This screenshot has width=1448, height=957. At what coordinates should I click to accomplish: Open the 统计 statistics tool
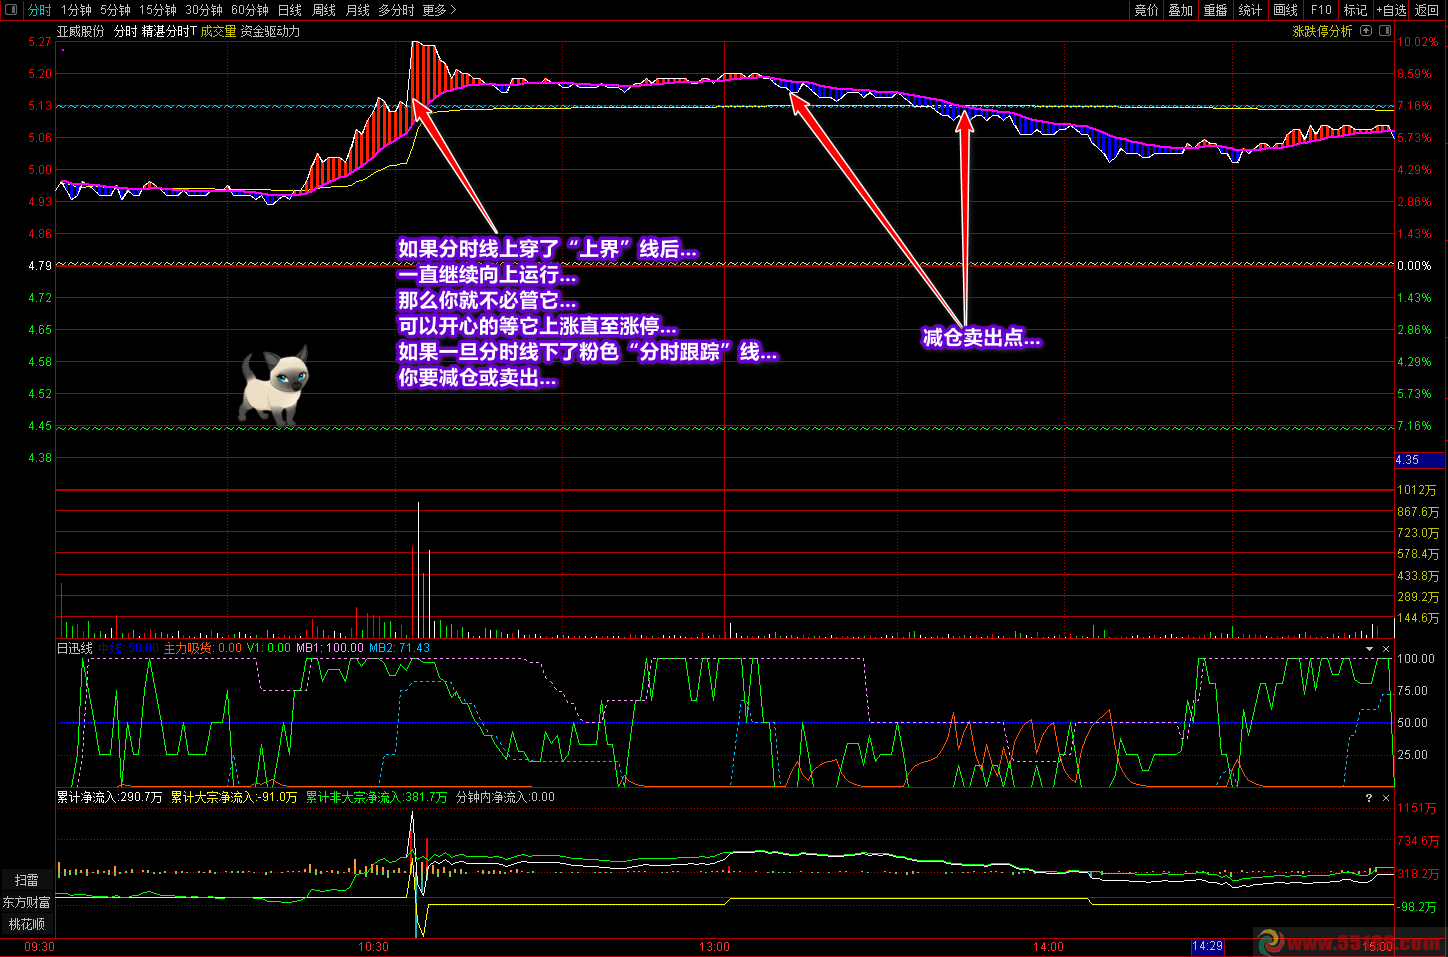[1250, 10]
